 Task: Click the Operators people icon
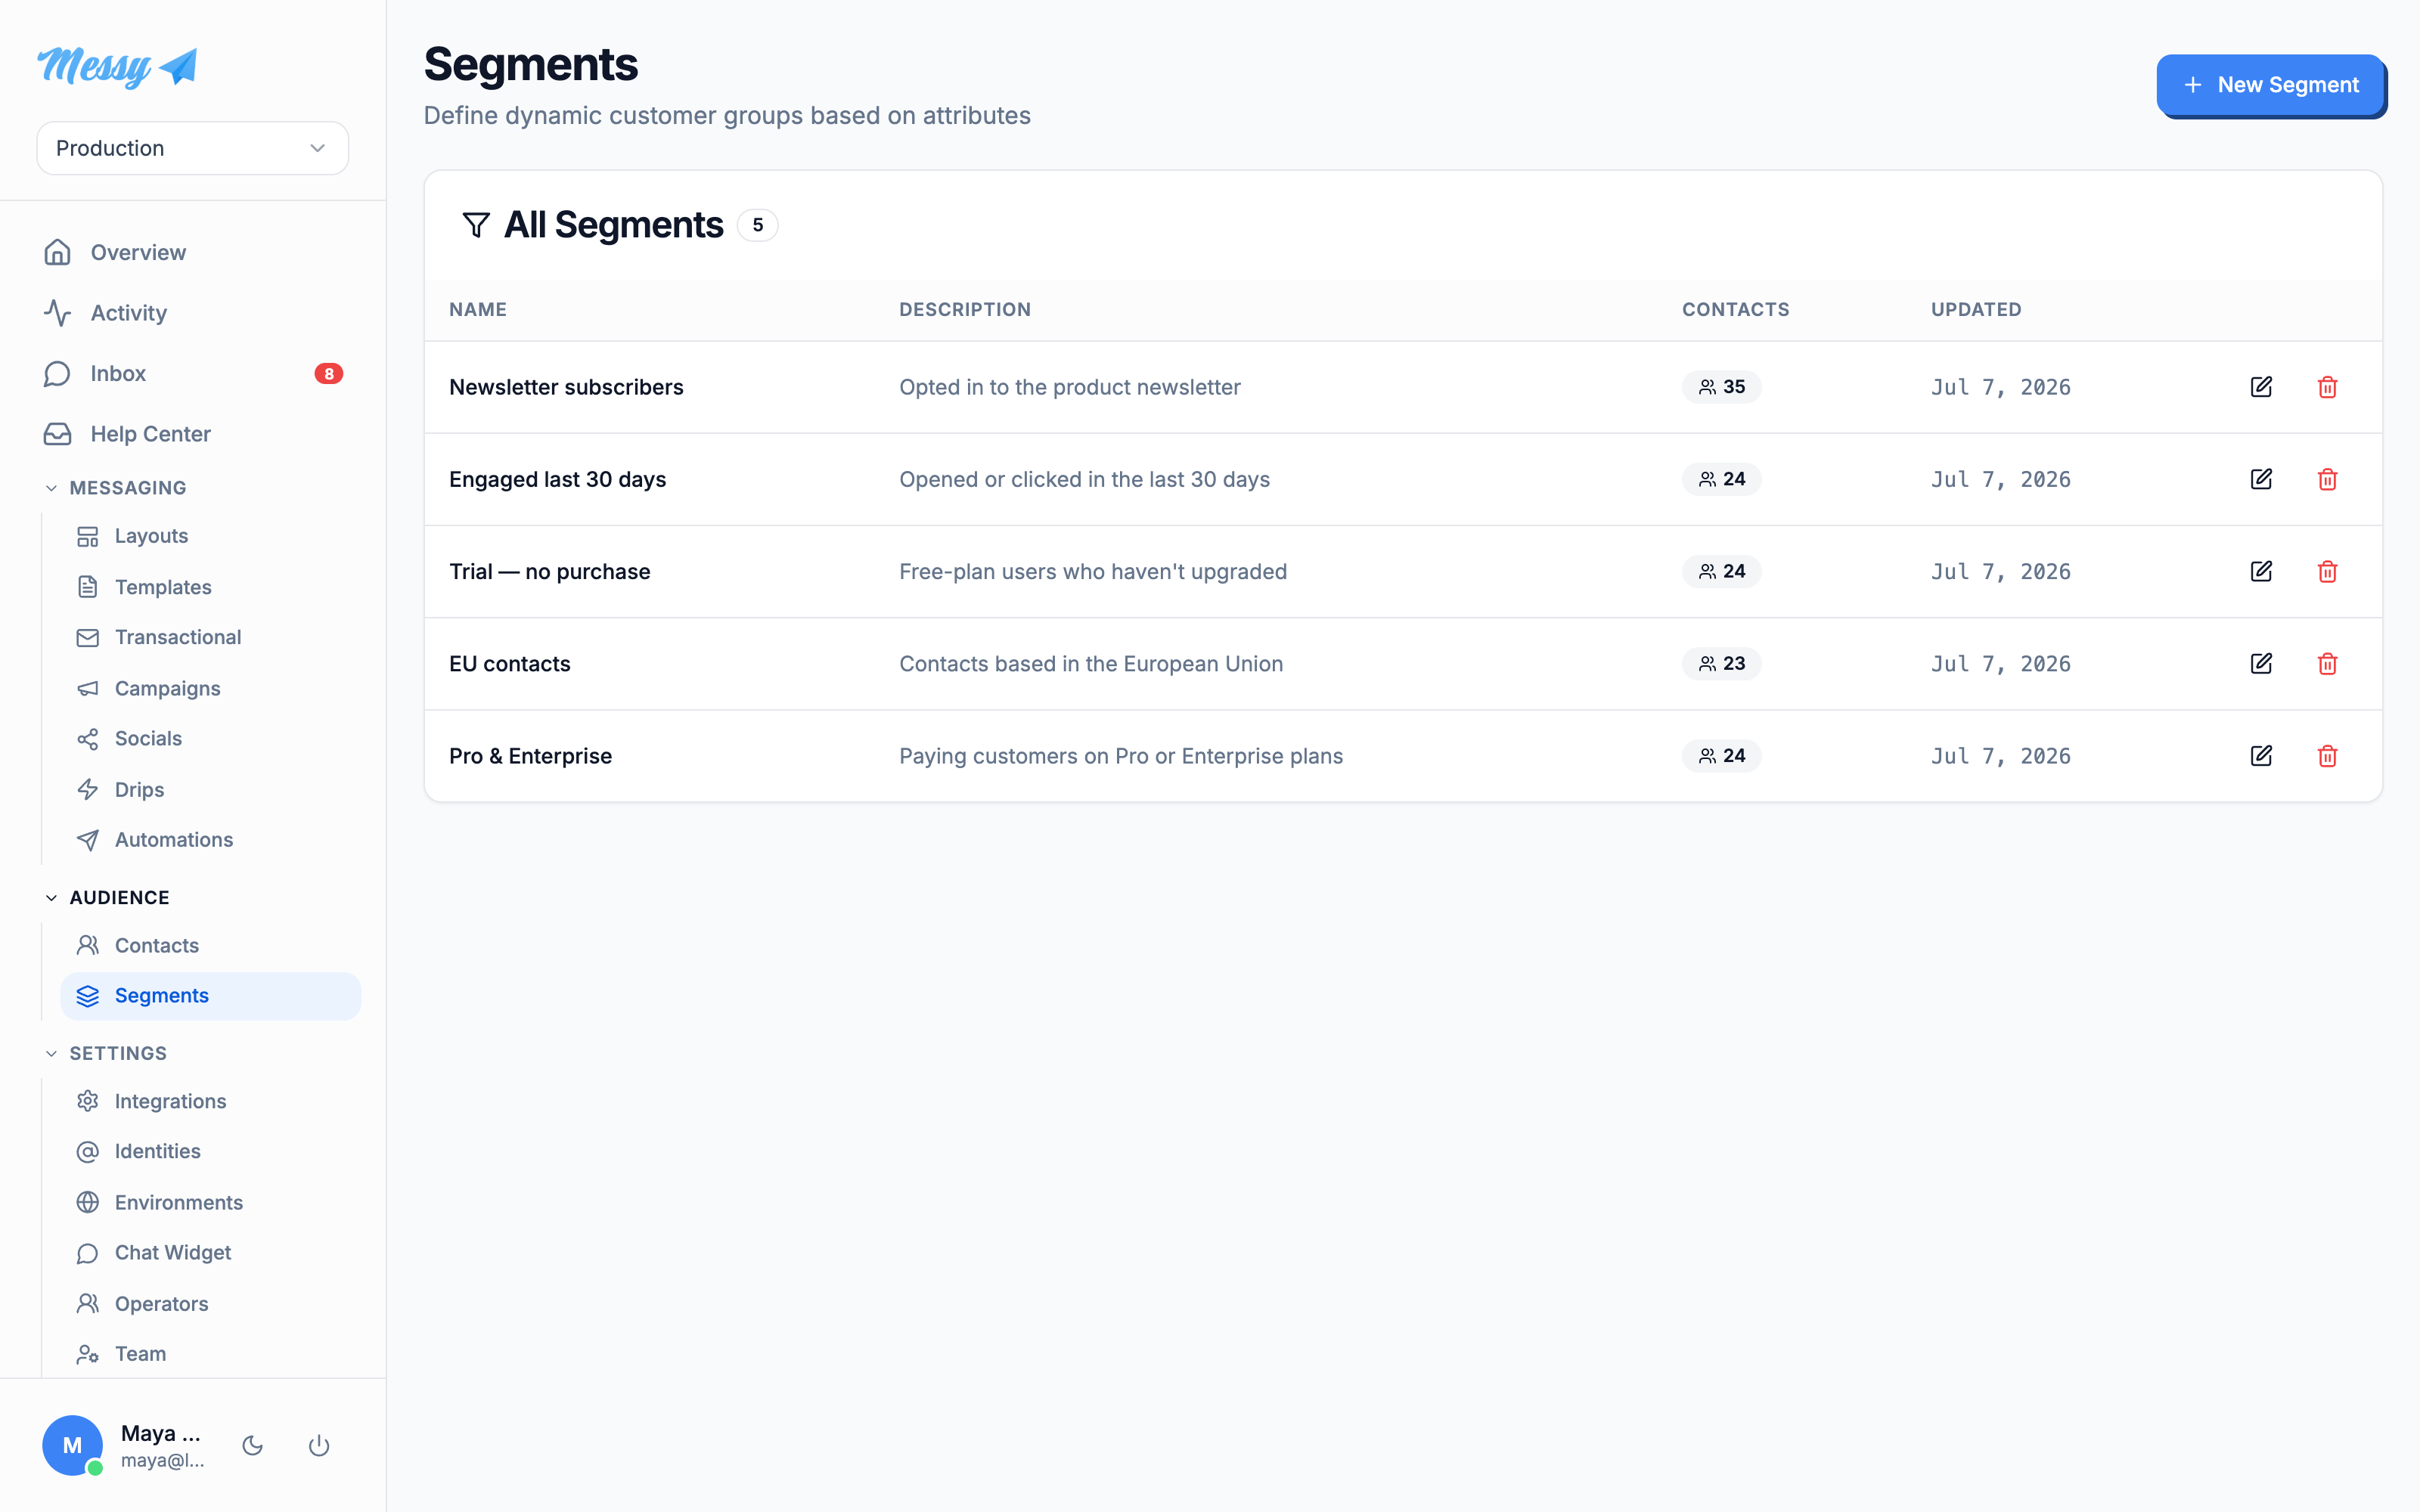click(88, 1303)
